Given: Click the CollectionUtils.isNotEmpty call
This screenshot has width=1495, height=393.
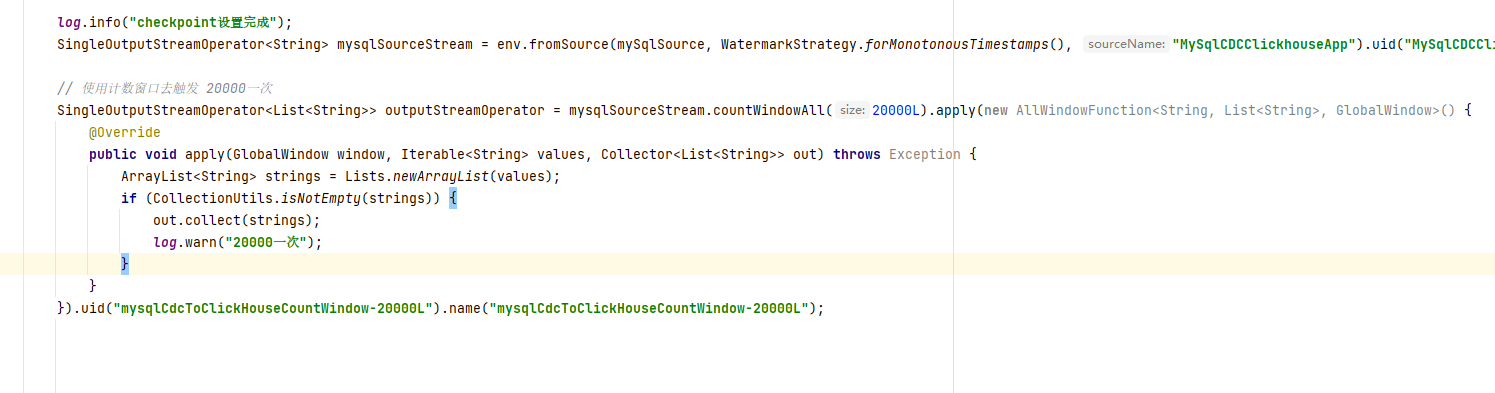Looking at the screenshot, I should [277, 198].
